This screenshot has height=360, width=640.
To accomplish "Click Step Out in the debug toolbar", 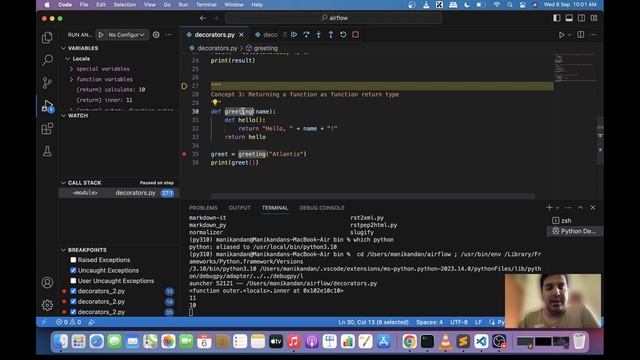I will pos(331,35).
